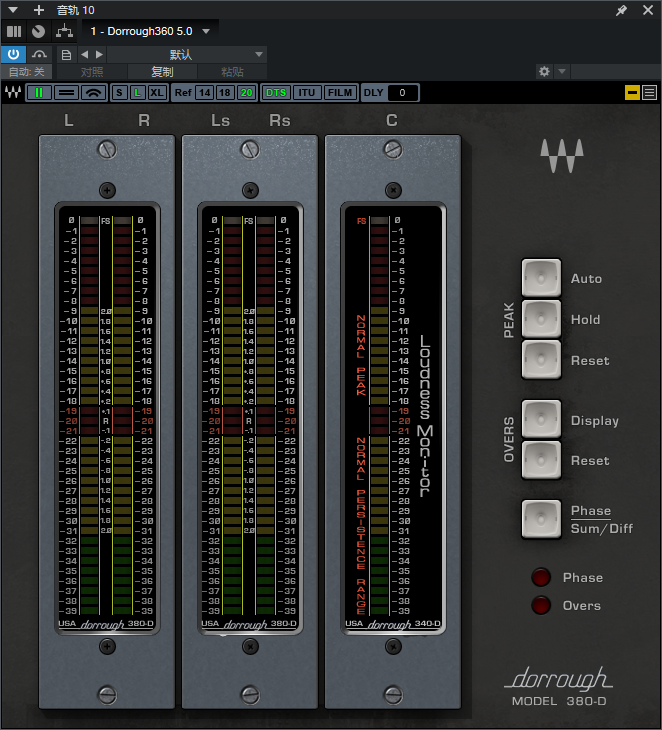Toggle the plugin power bypass button
This screenshot has height=730, width=662.
pos(14,54)
